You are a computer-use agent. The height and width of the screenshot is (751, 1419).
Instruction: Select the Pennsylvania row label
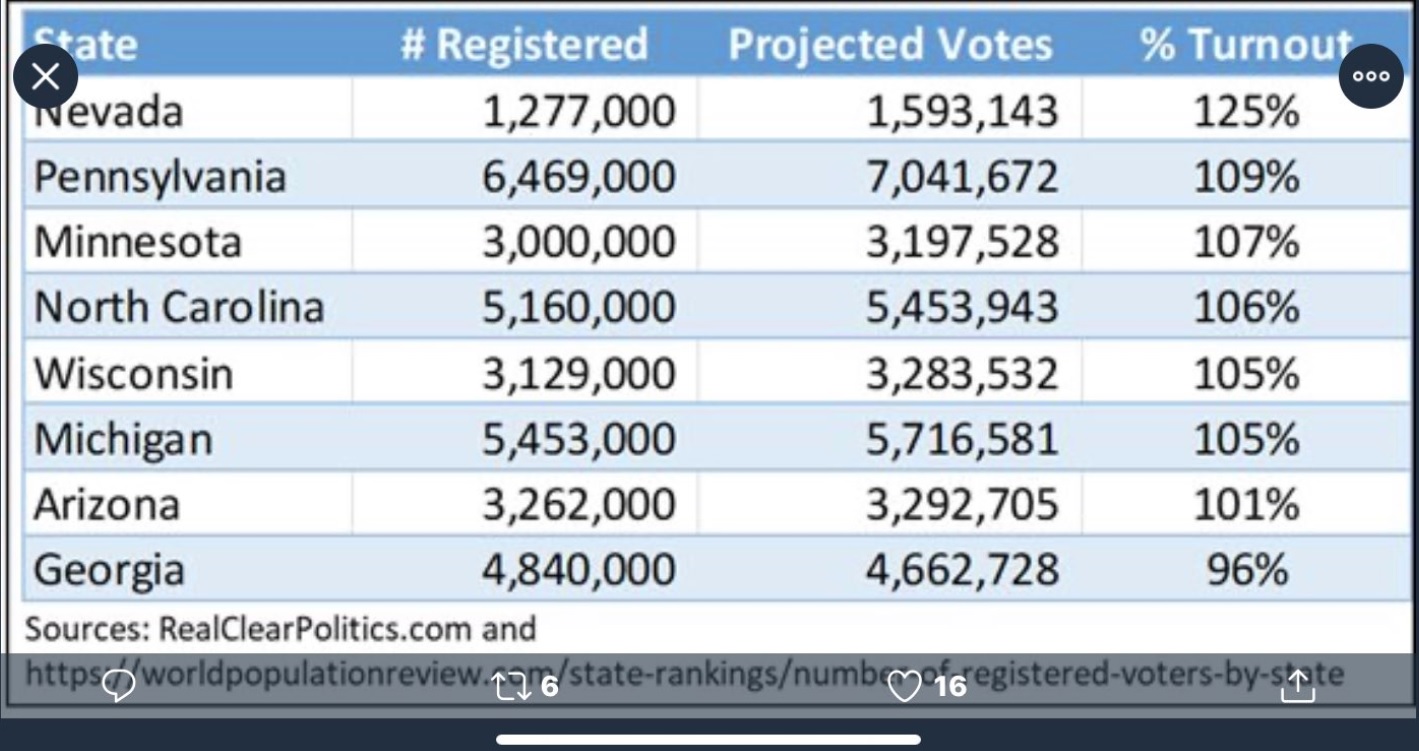click(160, 177)
